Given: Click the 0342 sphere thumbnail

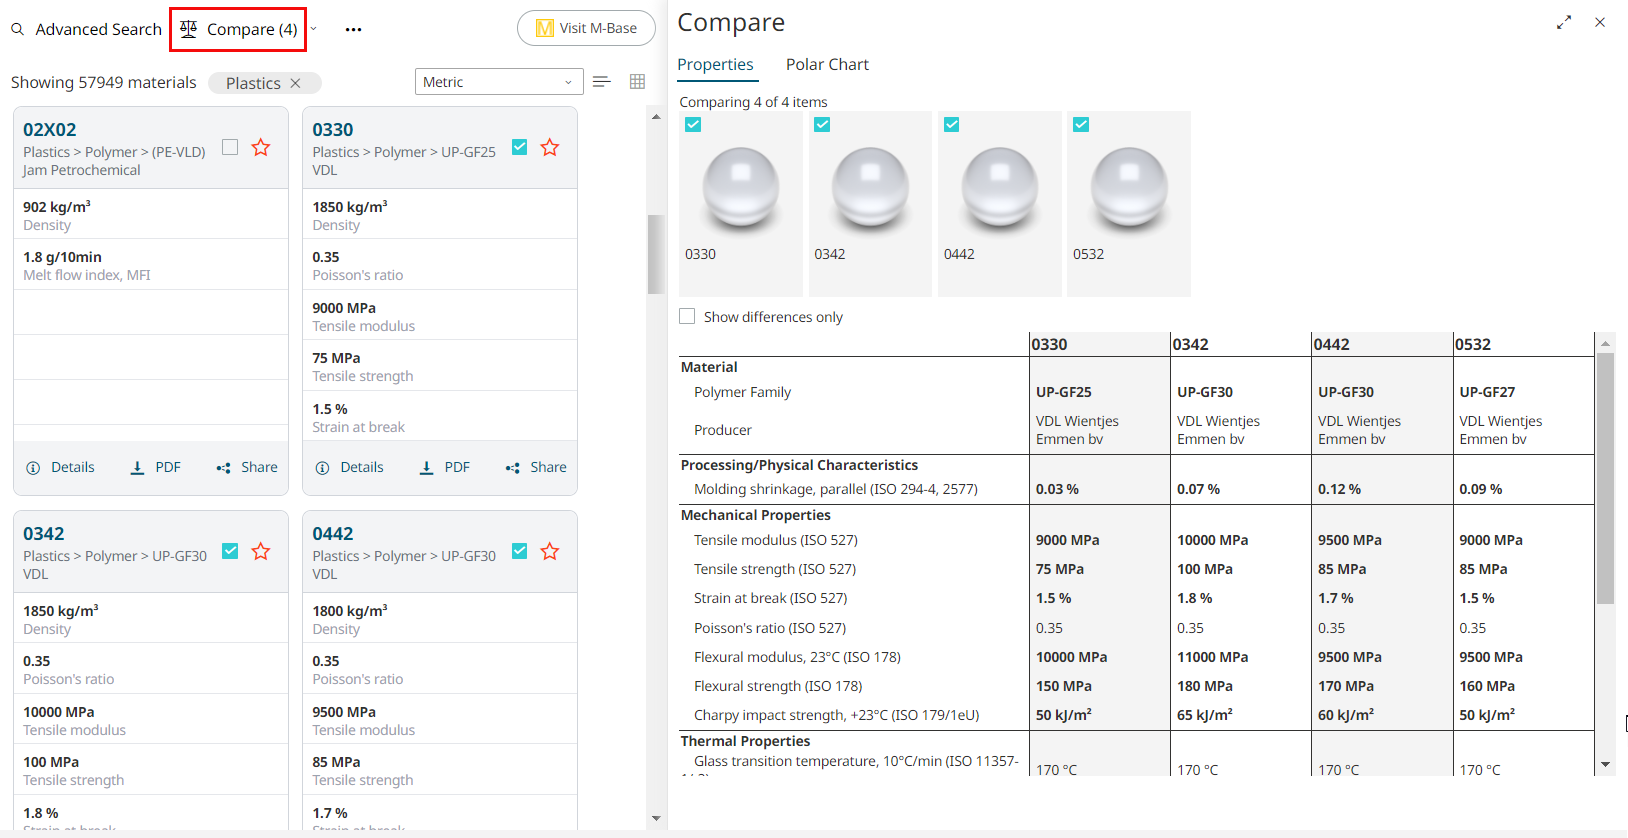Looking at the screenshot, I should click(870, 188).
